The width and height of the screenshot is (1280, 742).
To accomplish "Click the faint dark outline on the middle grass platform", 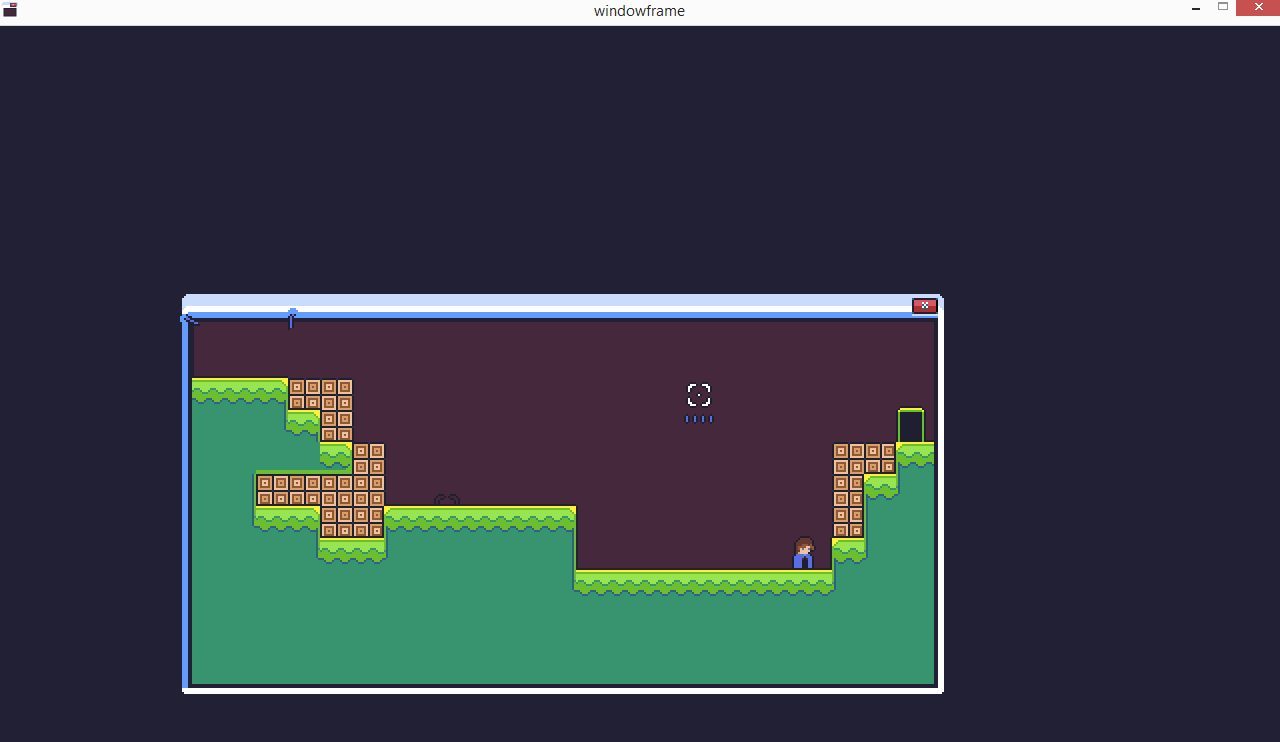I will tap(447, 500).
